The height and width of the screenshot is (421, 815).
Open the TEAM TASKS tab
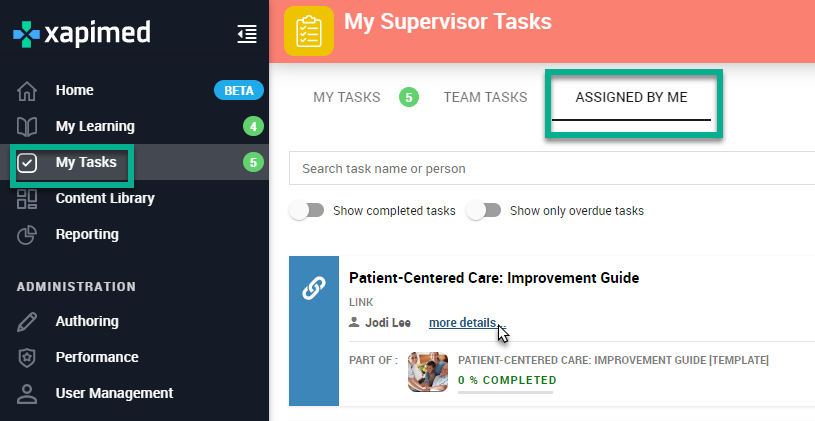tap(485, 97)
